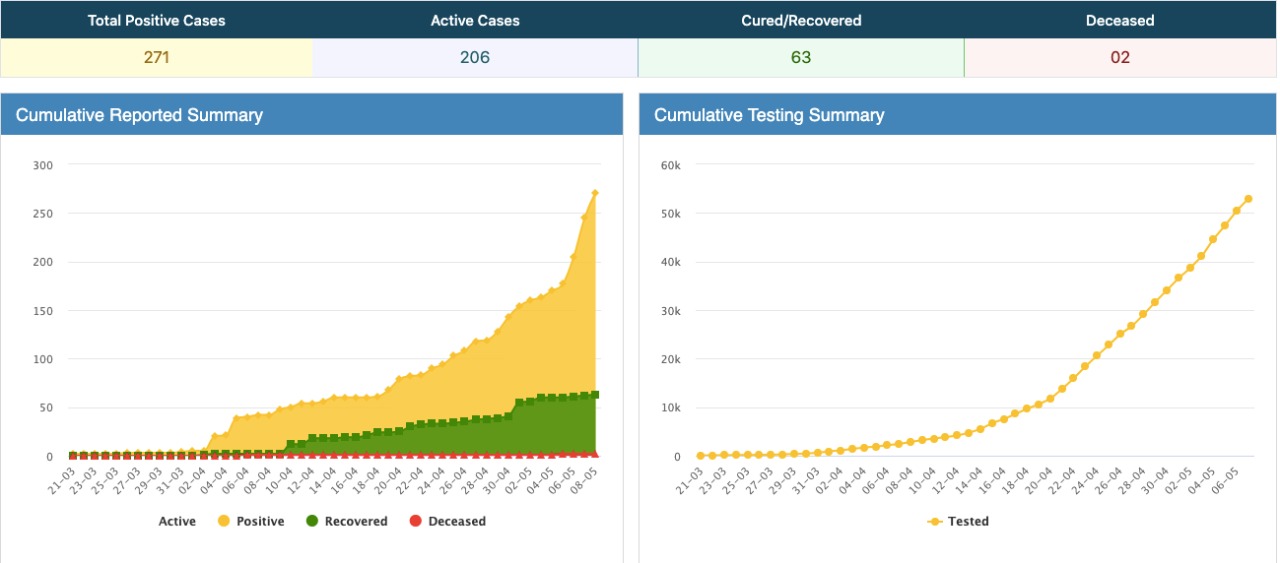Select the Active legend label
This screenshot has width=1280, height=563.
177,521
